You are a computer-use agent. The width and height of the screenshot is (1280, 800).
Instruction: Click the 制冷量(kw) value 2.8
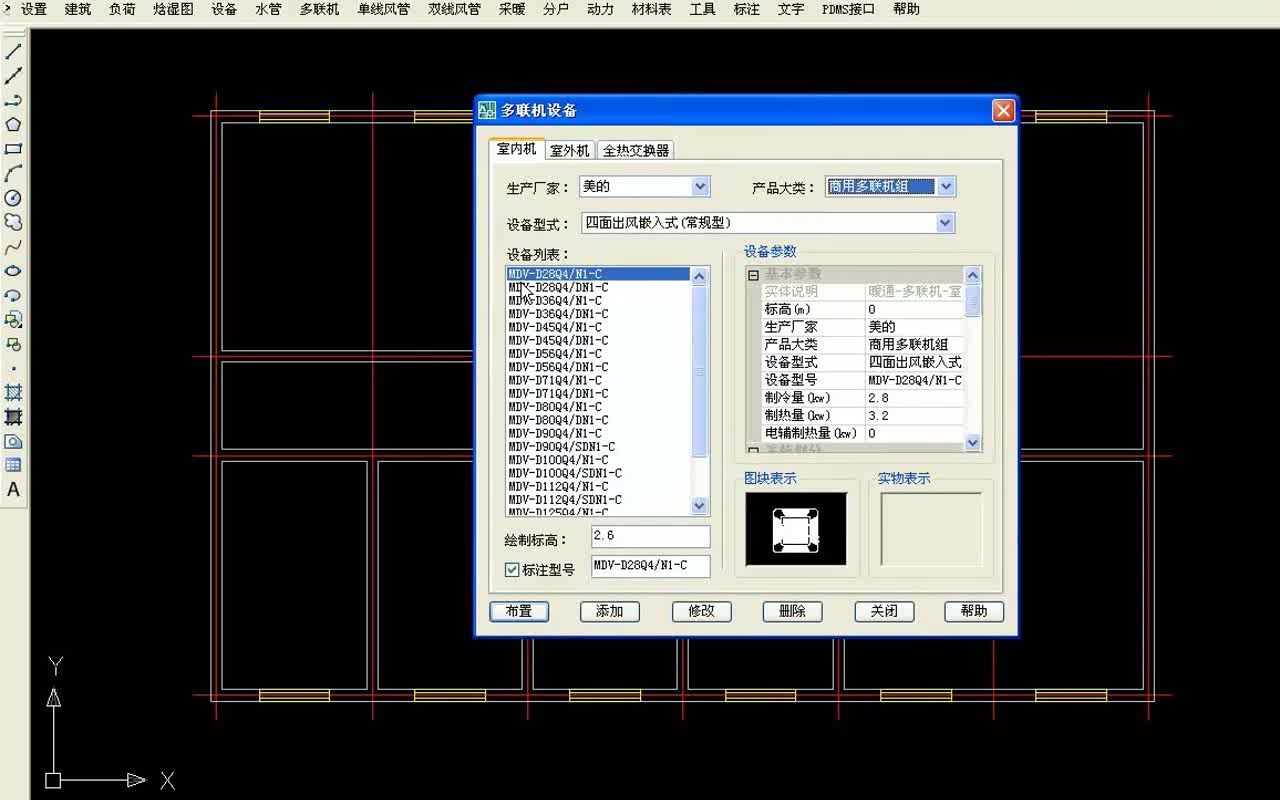915,398
